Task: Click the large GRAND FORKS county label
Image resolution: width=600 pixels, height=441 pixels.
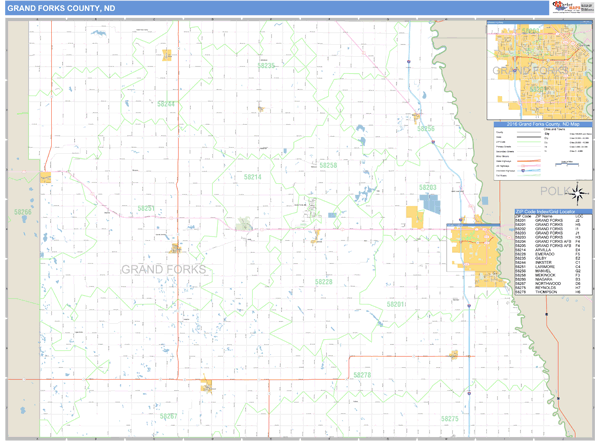Action: point(163,270)
